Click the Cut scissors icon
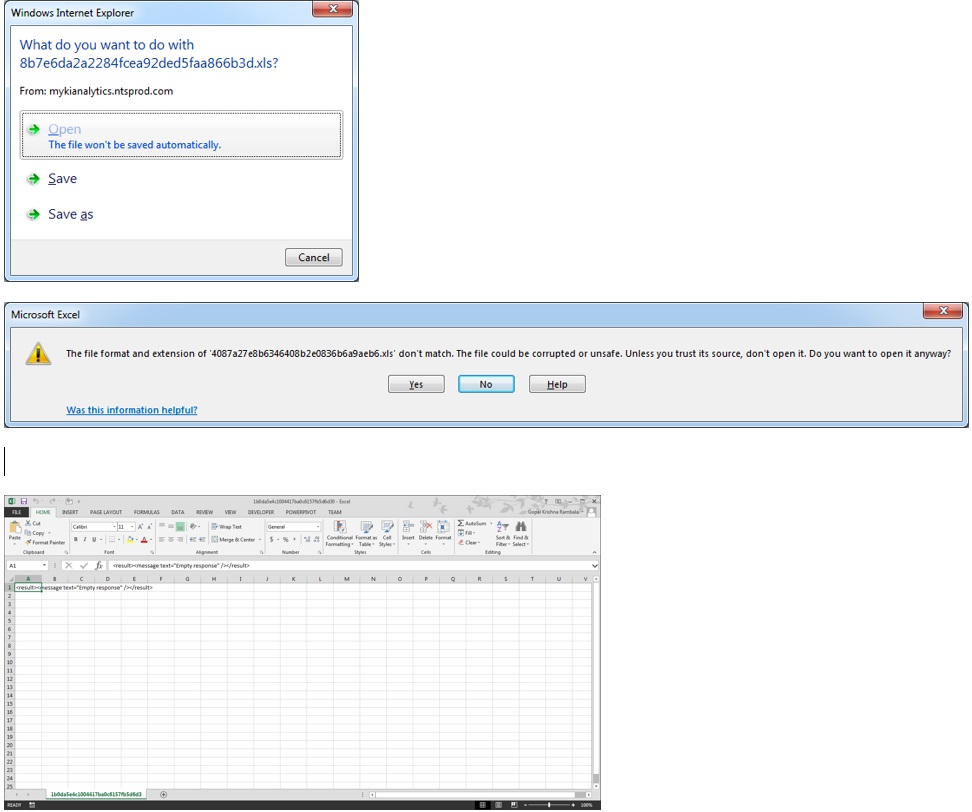 29,523
